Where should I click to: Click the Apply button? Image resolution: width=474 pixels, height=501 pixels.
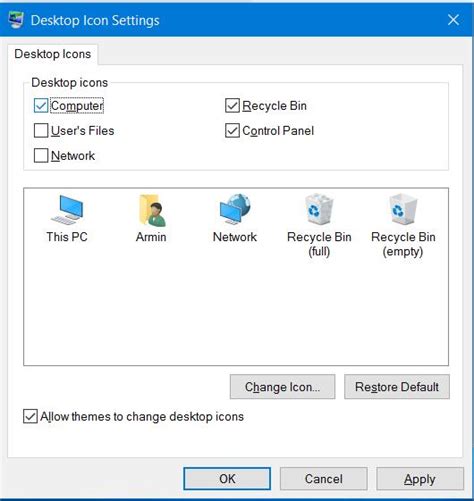click(x=420, y=479)
